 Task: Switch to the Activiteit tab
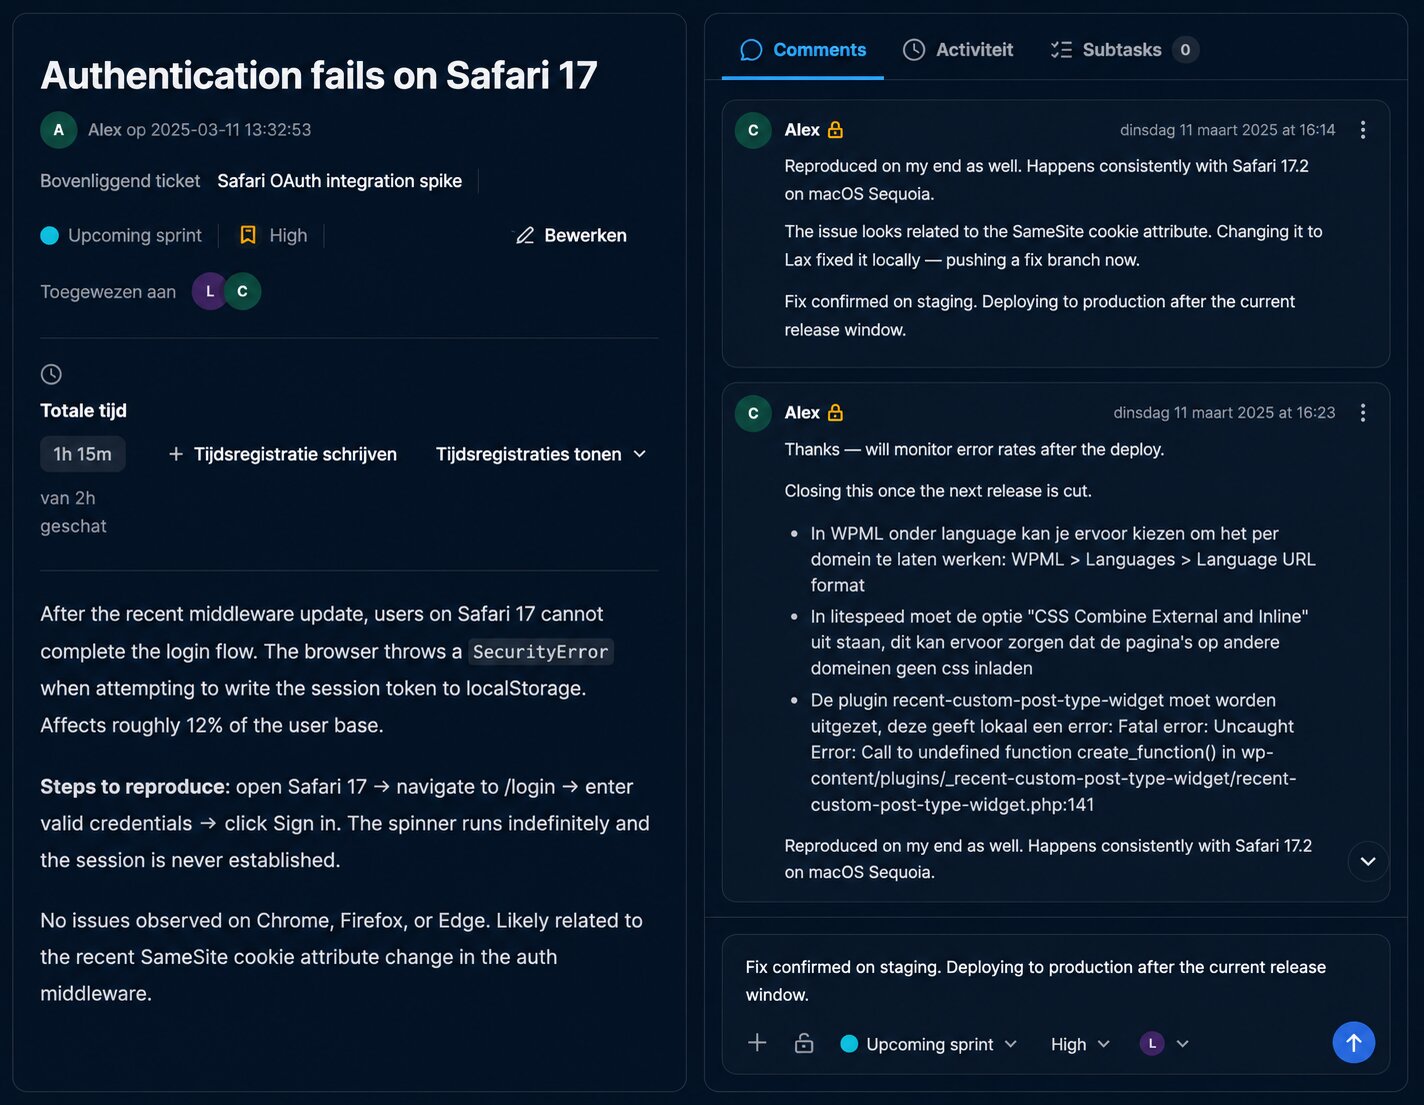click(x=958, y=50)
